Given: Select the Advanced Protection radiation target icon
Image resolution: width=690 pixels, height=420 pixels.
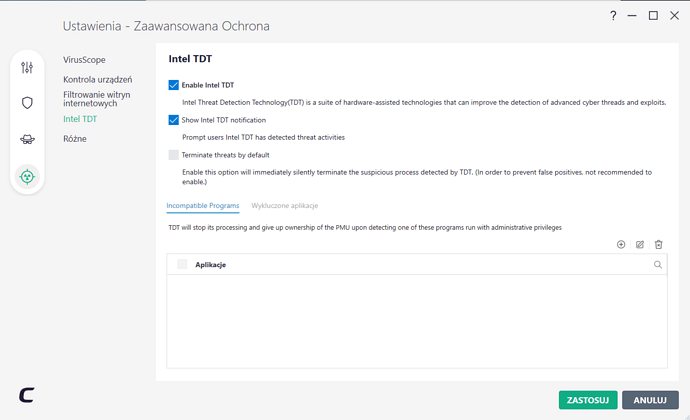Looking at the screenshot, I should 27,177.
